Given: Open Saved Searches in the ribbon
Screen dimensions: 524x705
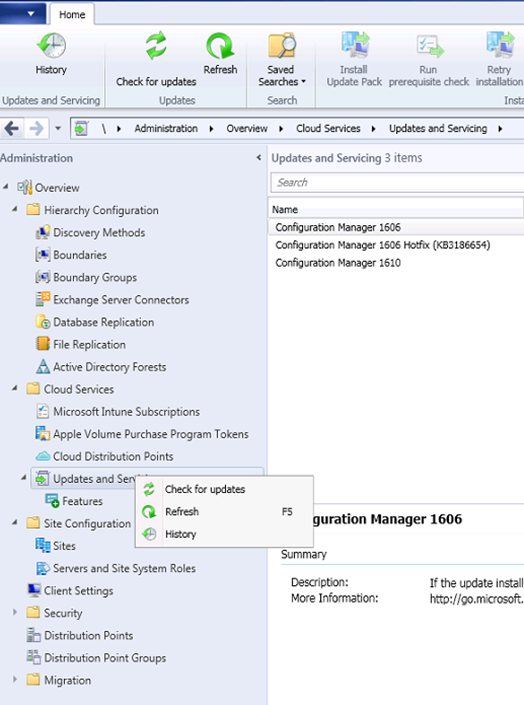Looking at the screenshot, I should pos(282,59).
